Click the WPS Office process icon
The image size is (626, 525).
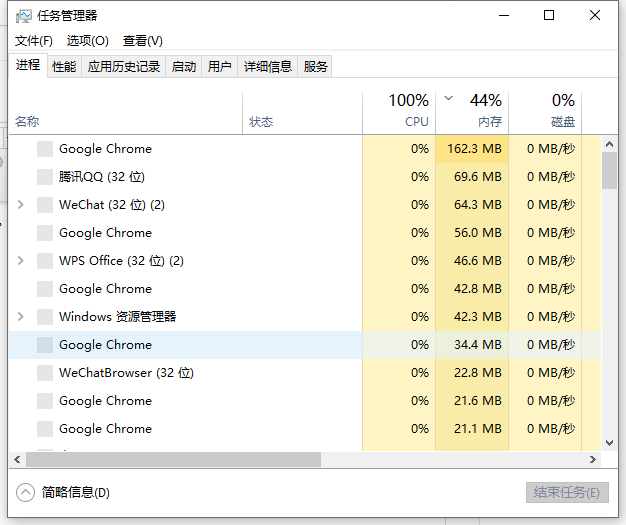click(x=44, y=261)
